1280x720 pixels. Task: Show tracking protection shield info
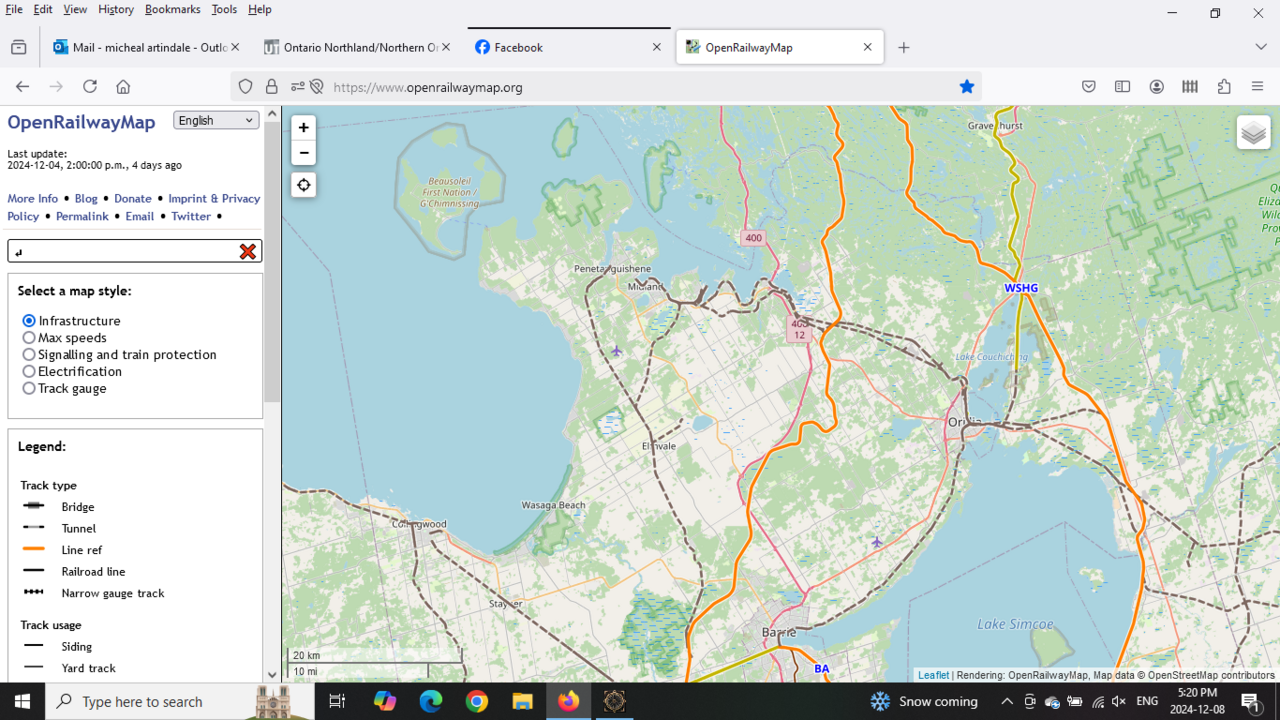pos(245,87)
